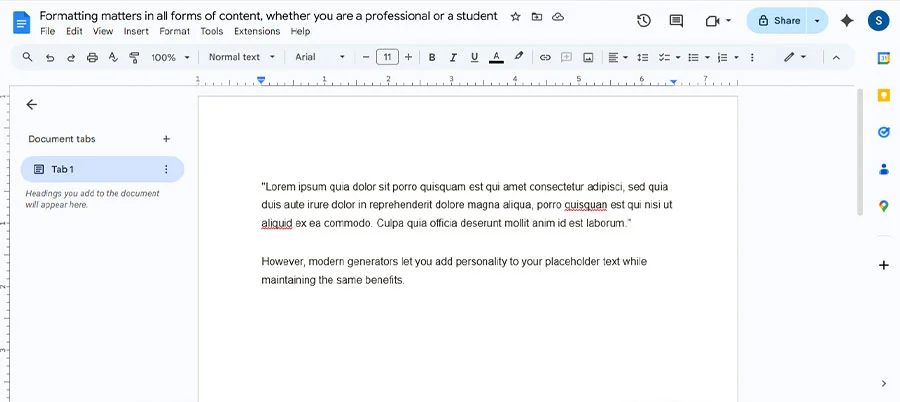Open the editing mode pencil dropdown
Image resolution: width=900 pixels, height=402 pixels.
pyautogui.click(x=795, y=57)
